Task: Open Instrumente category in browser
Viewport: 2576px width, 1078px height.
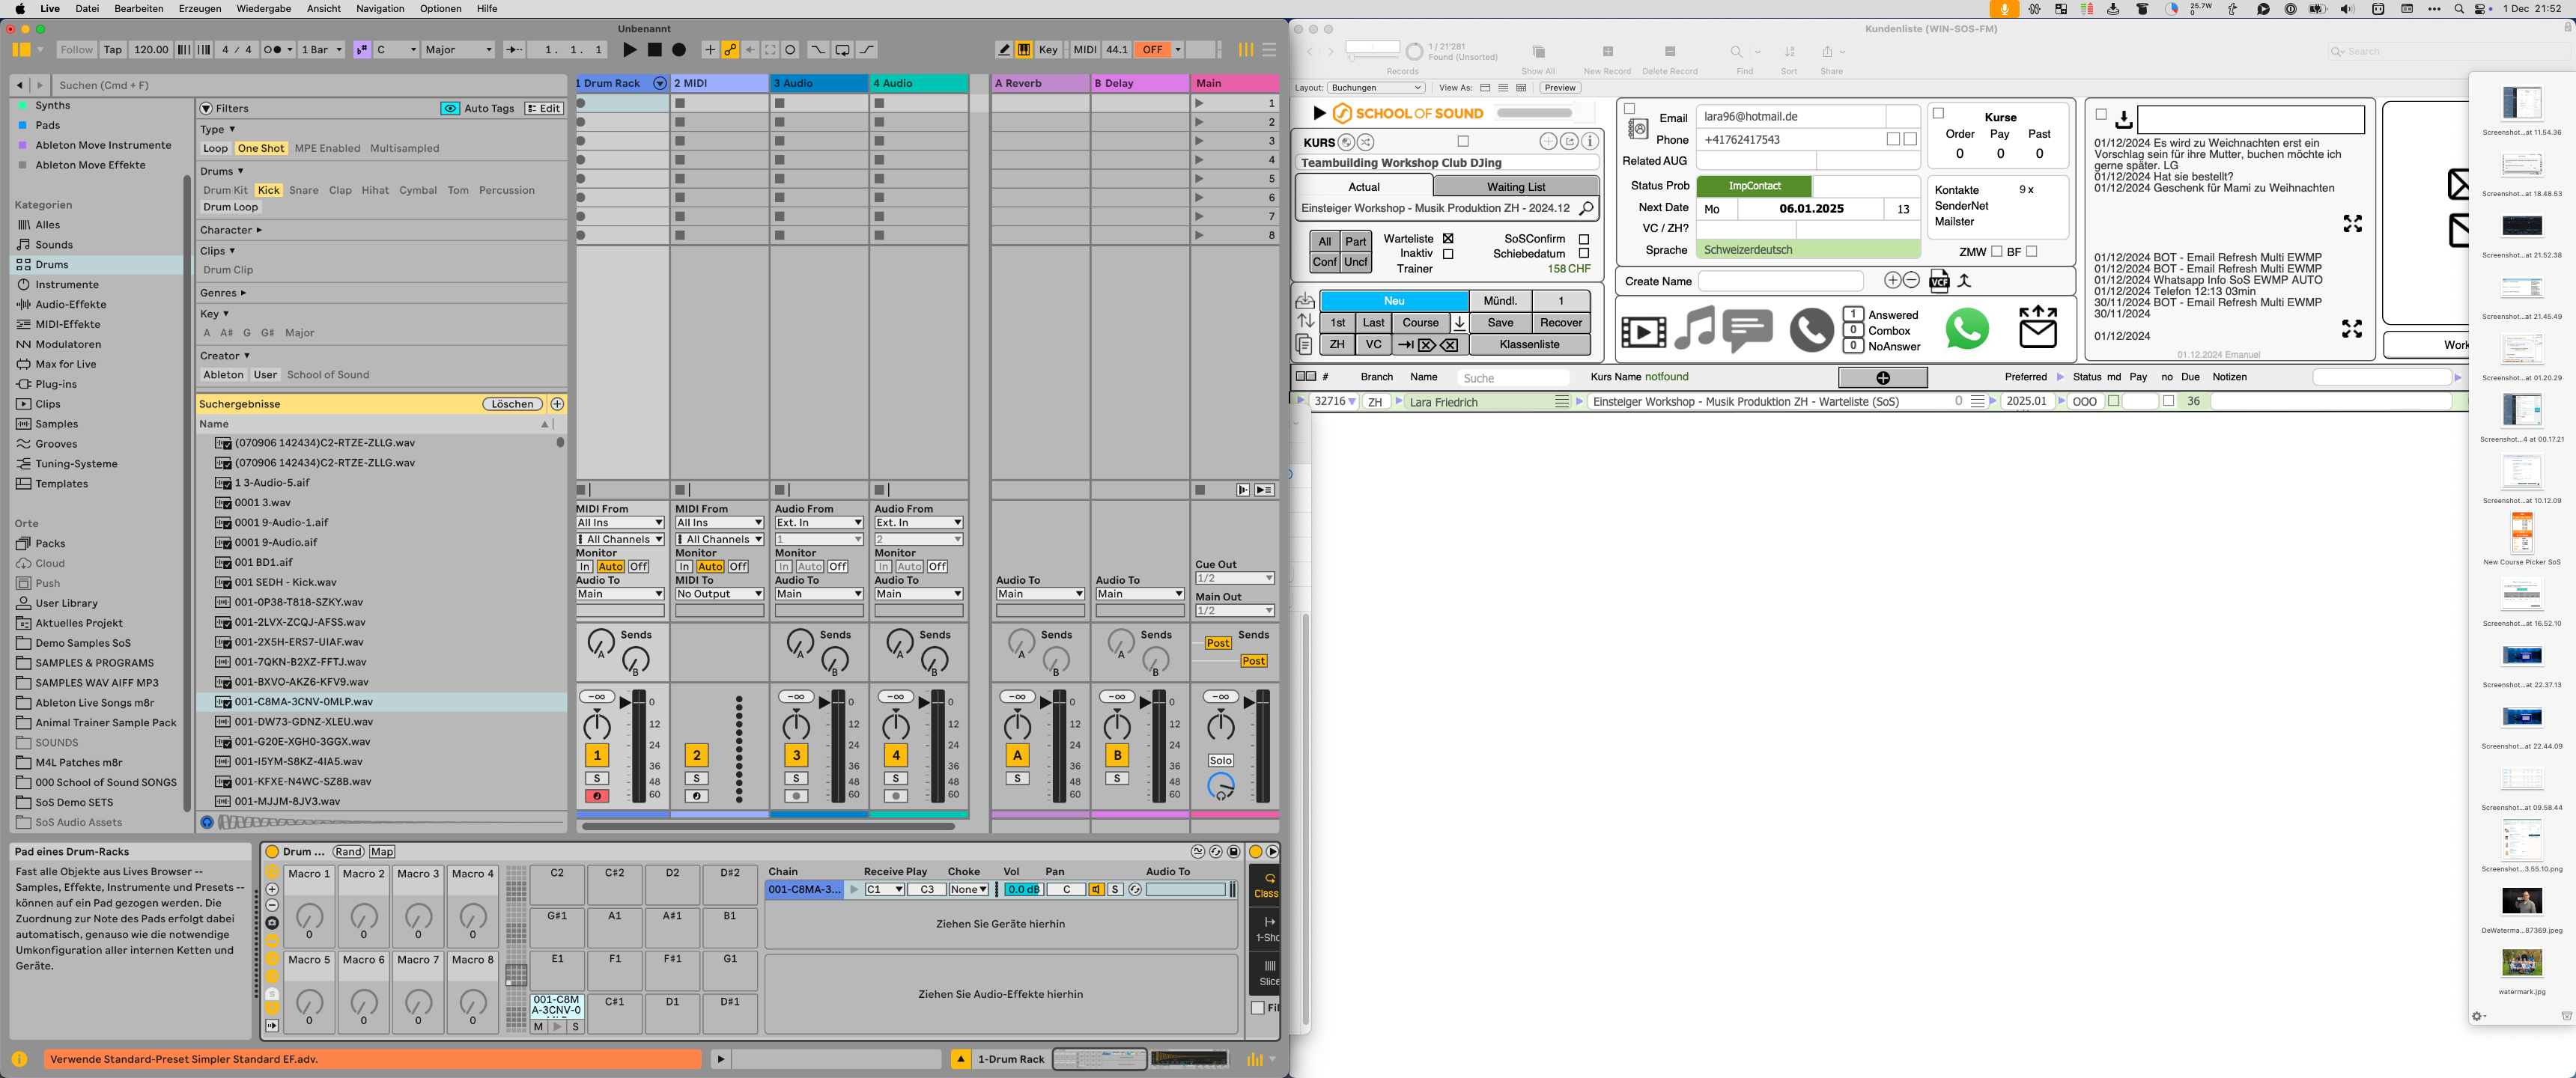Action: [x=67, y=284]
